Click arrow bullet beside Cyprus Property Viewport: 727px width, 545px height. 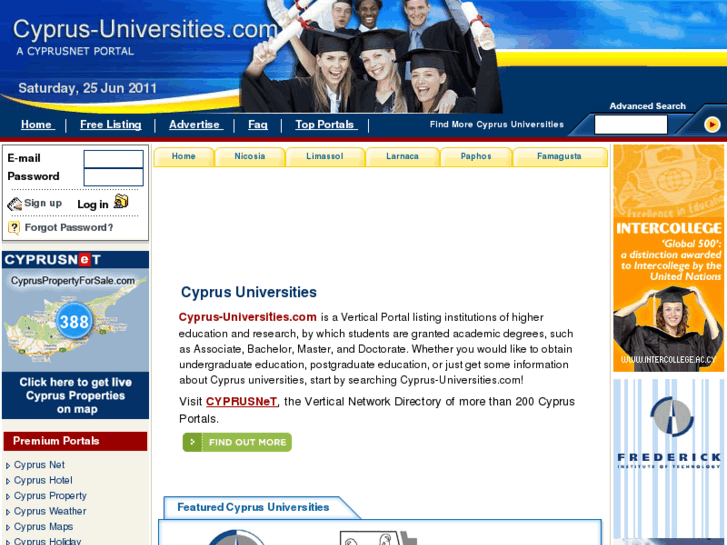8,497
